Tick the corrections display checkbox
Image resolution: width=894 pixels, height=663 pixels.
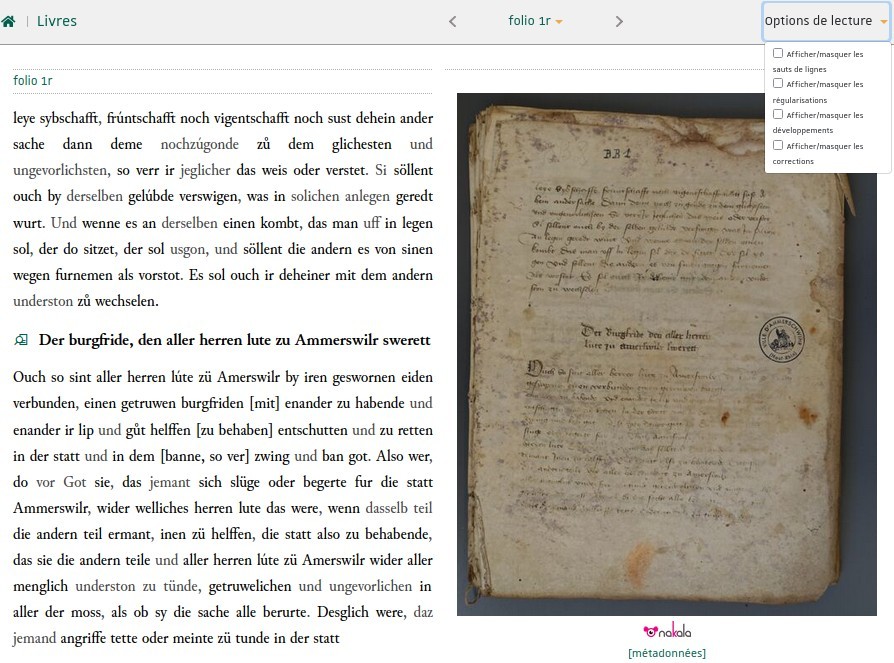778,145
